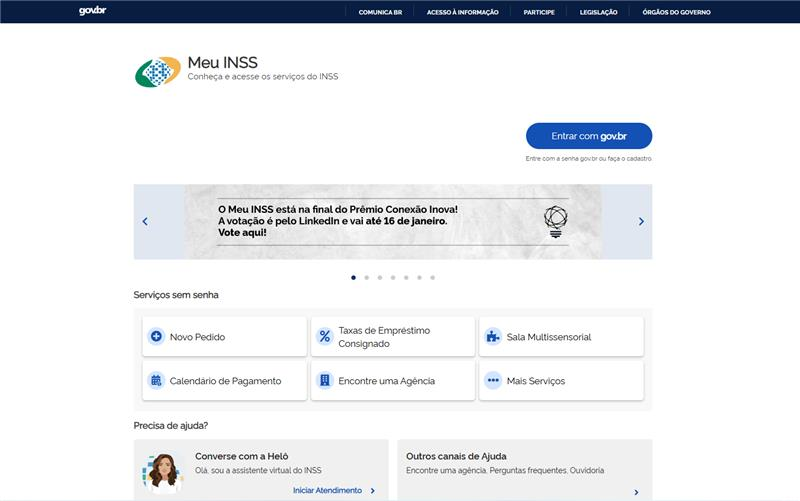Click the calendar icon for Calendário de Pagamento

pyautogui.click(x=156, y=380)
